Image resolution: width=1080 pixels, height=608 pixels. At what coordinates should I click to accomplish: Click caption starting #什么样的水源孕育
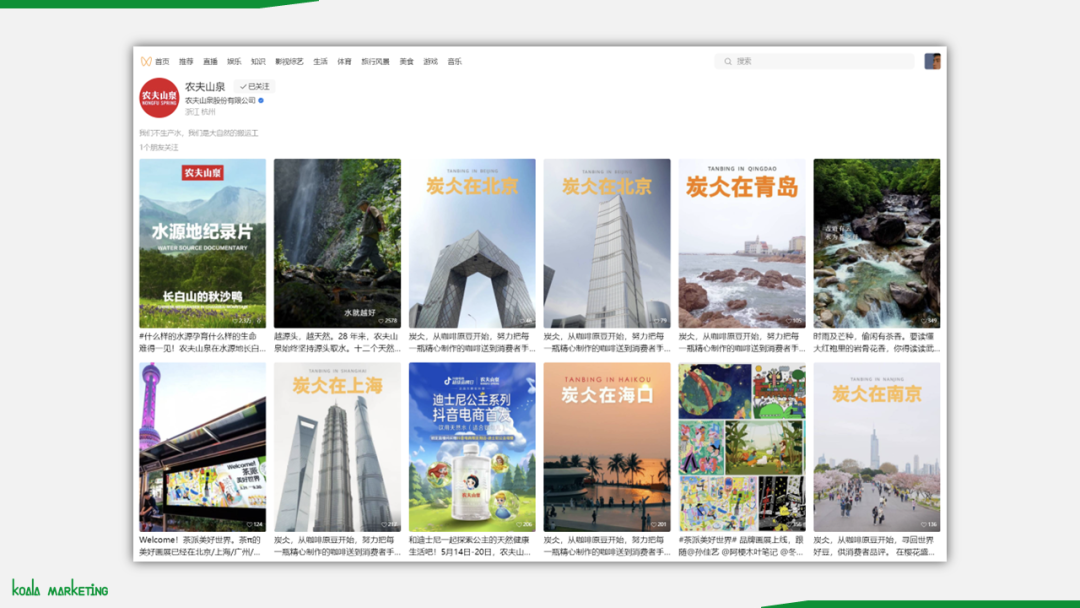click(202, 342)
